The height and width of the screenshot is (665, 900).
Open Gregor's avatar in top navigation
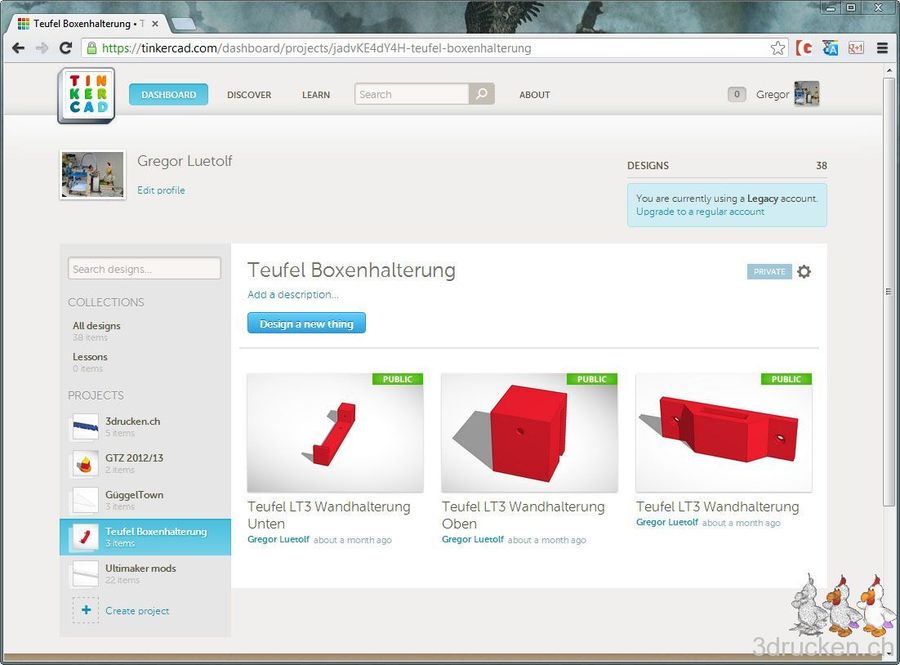tap(806, 94)
